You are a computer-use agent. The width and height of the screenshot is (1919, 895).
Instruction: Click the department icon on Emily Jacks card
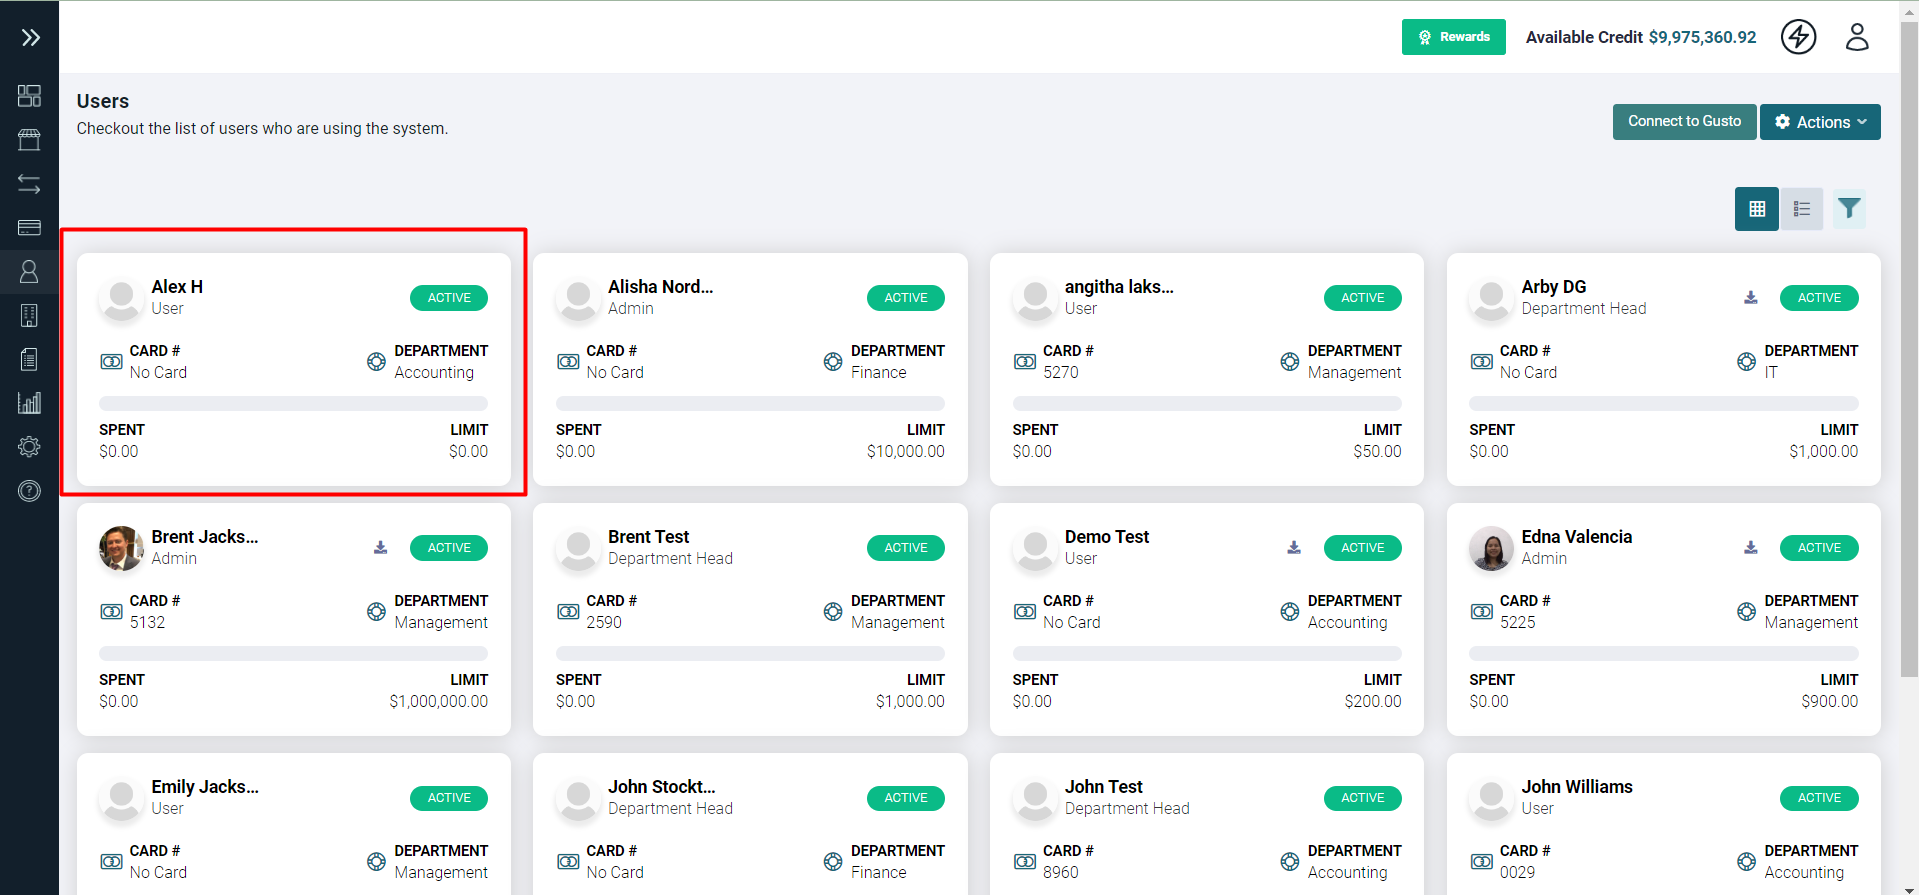pos(376,861)
